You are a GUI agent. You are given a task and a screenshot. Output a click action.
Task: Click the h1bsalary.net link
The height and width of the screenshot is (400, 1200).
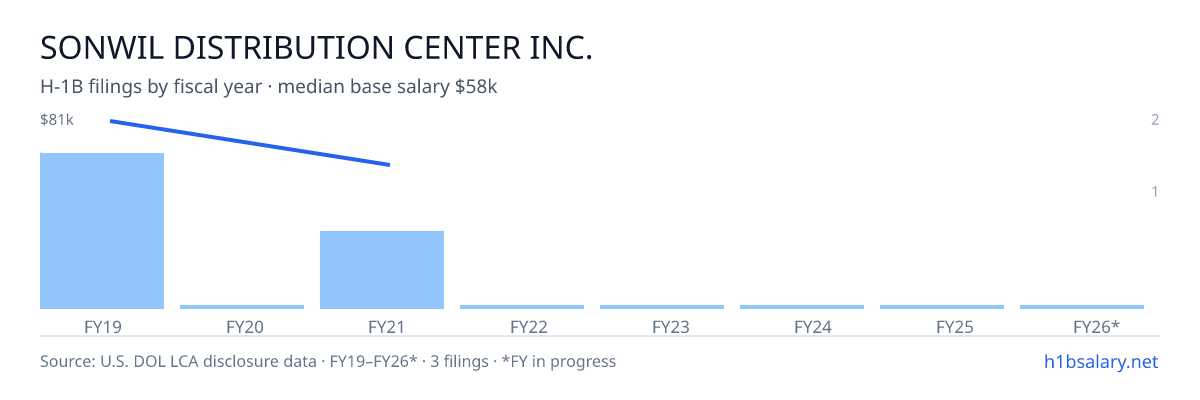1100,361
